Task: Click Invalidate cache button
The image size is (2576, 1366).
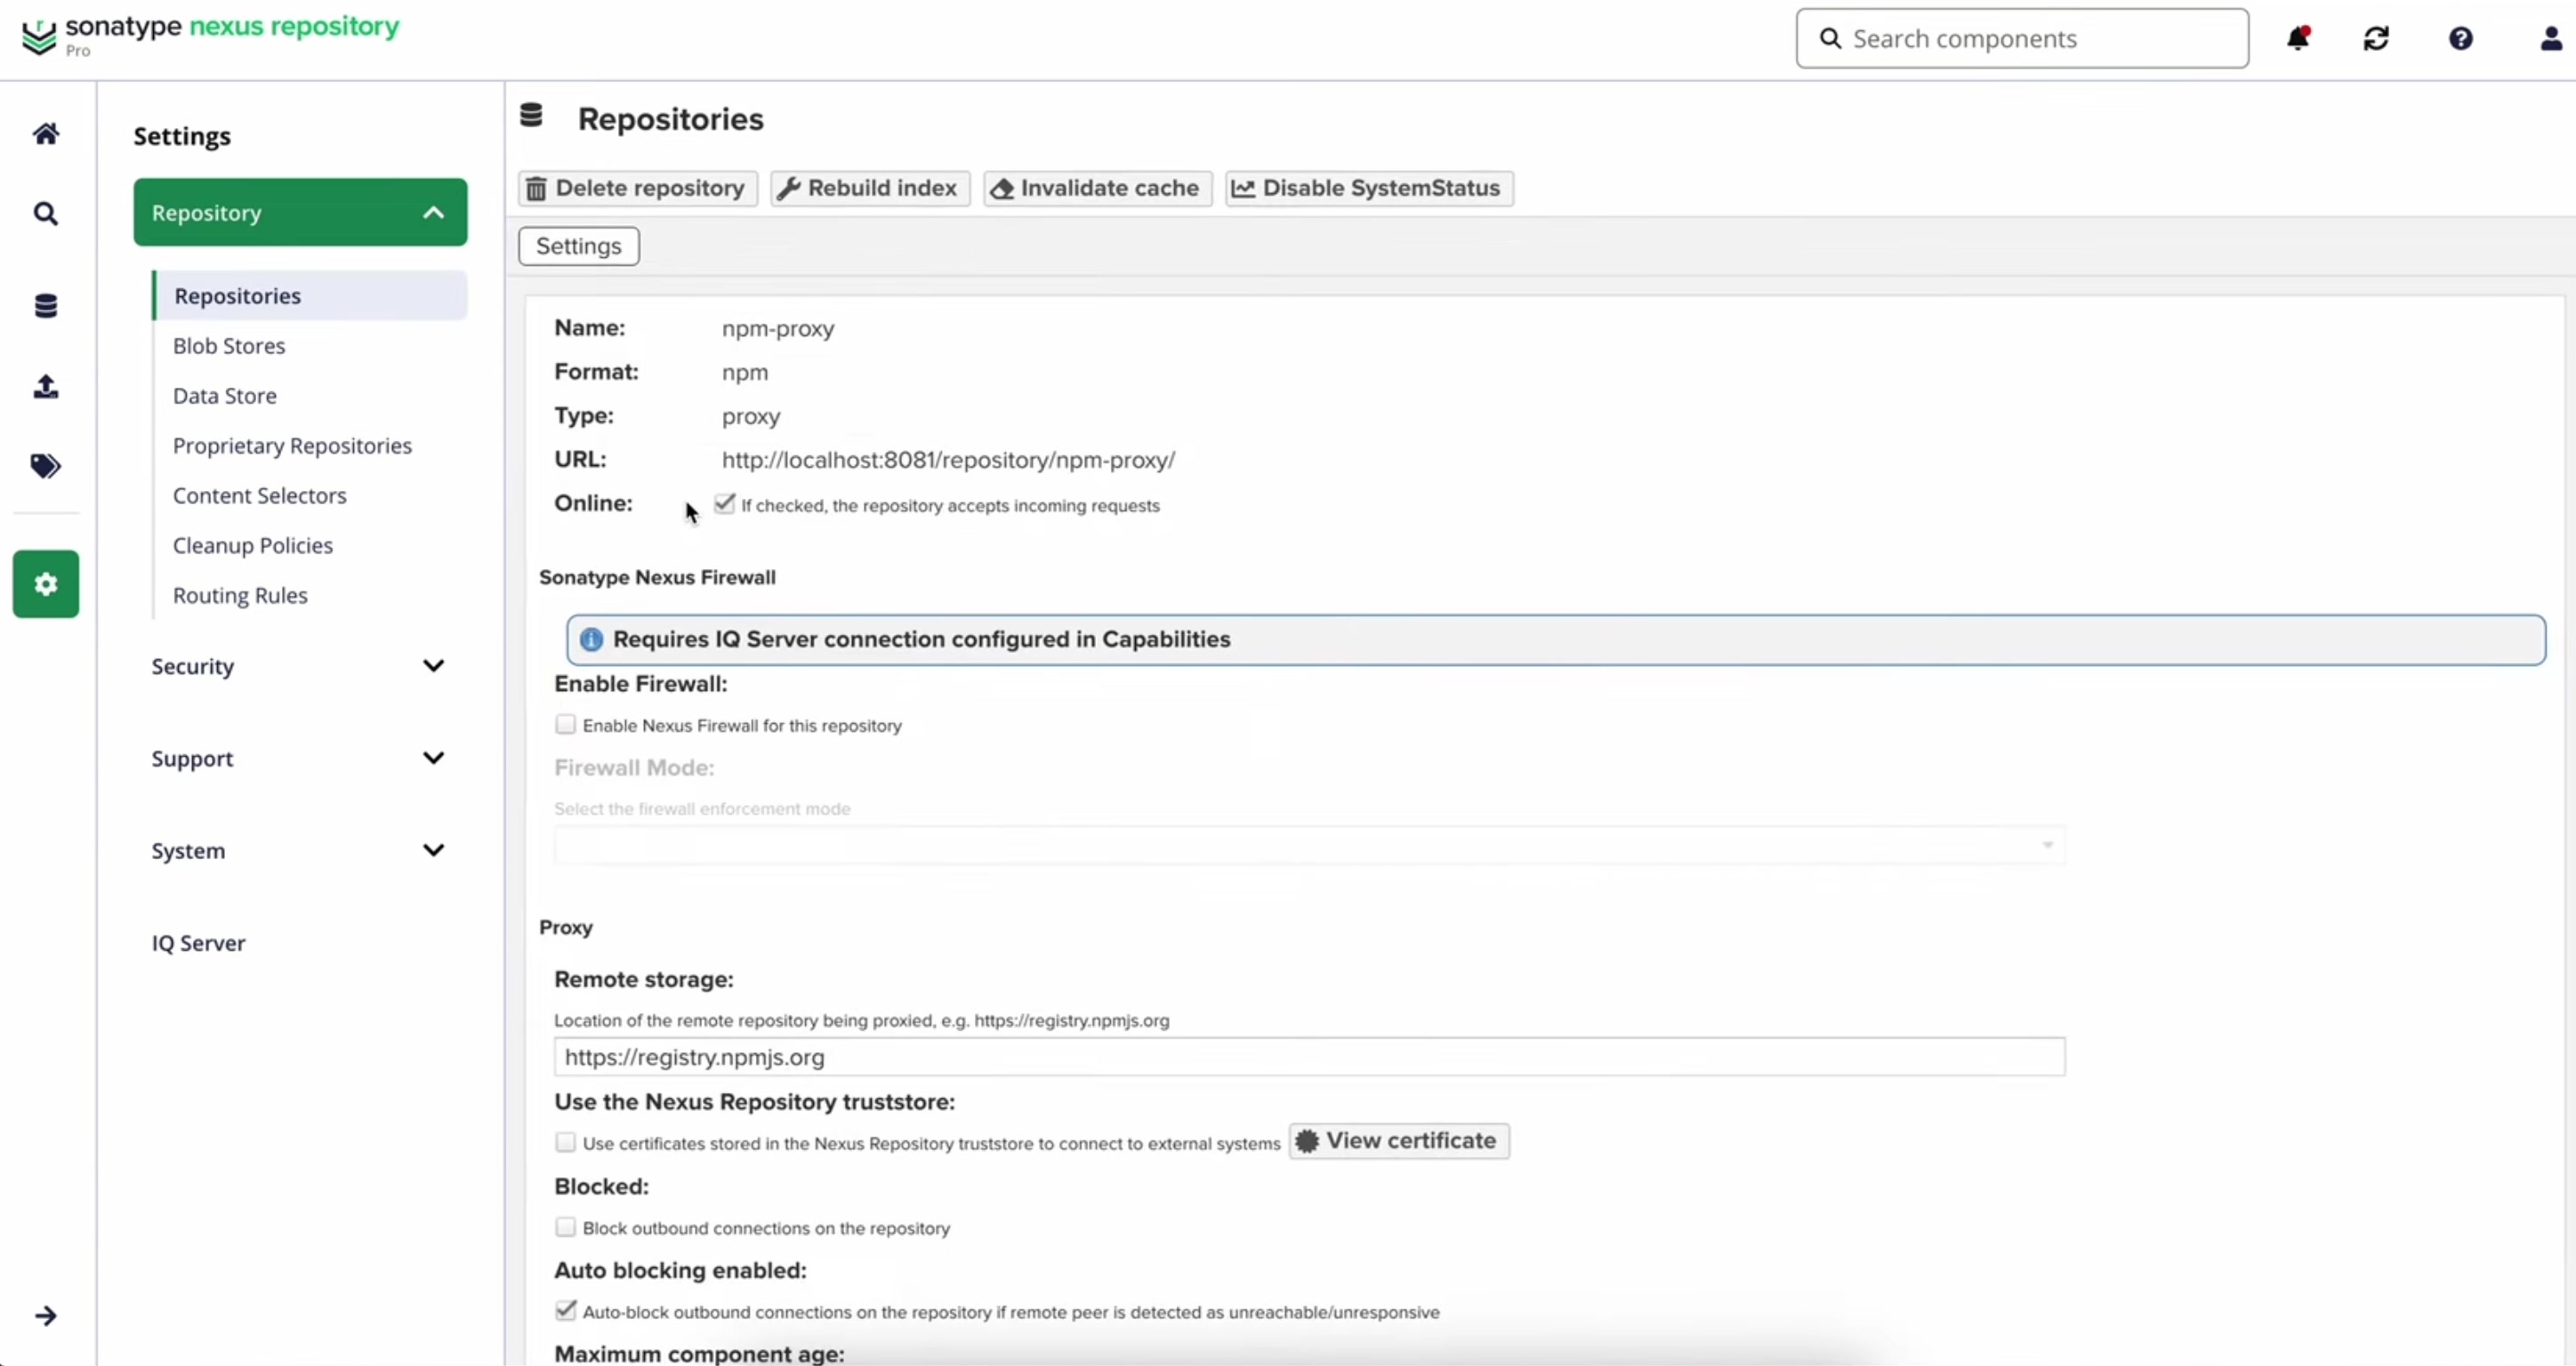Action: click(1098, 188)
